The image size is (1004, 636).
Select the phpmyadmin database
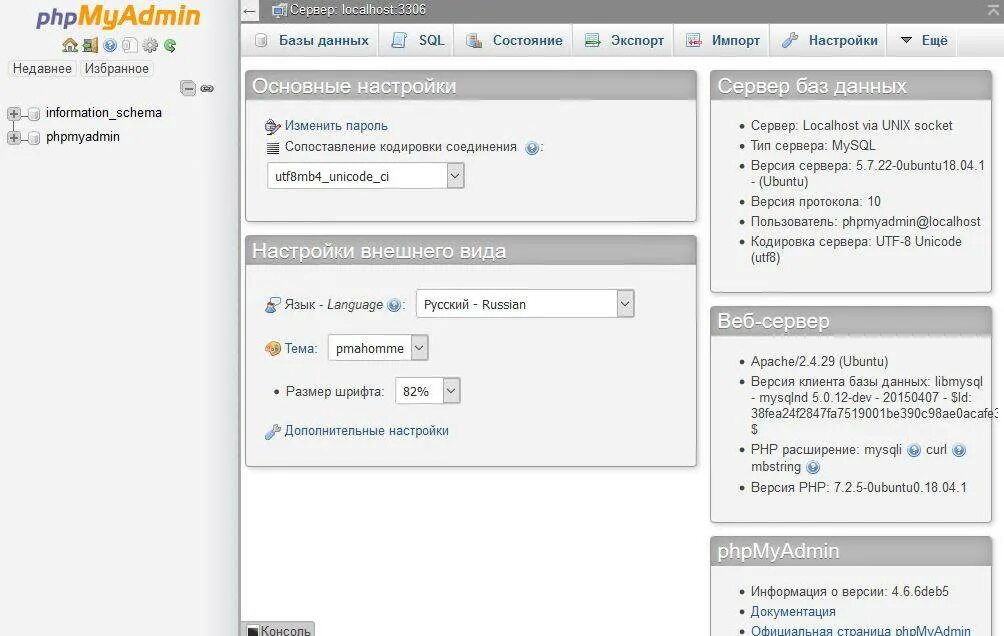83,136
